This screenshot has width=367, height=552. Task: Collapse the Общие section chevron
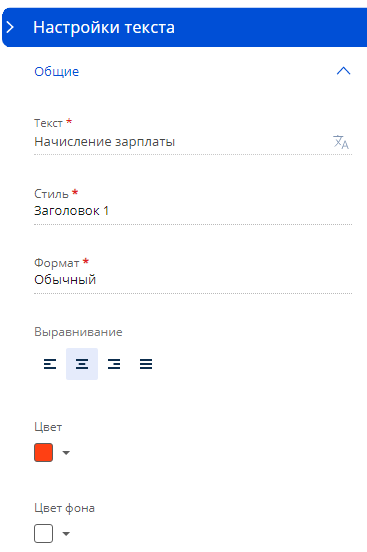(x=343, y=71)
